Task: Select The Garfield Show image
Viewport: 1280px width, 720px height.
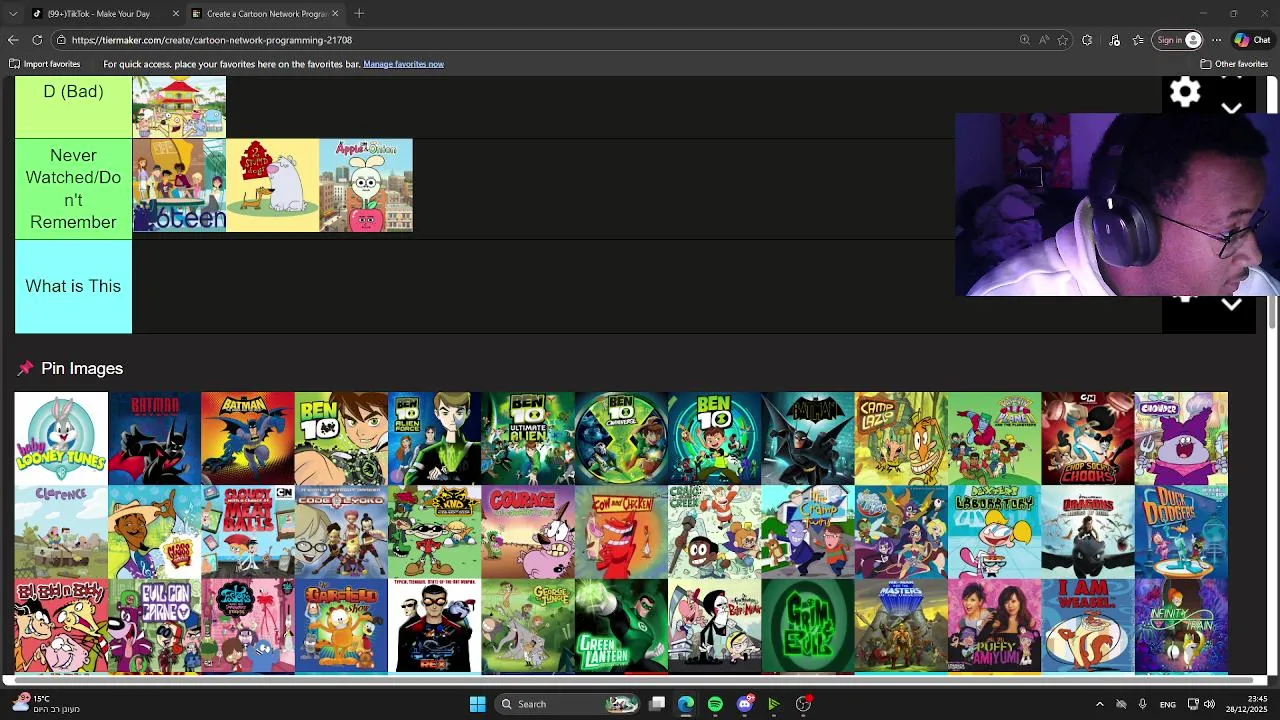Action: [x=341, y=625]
